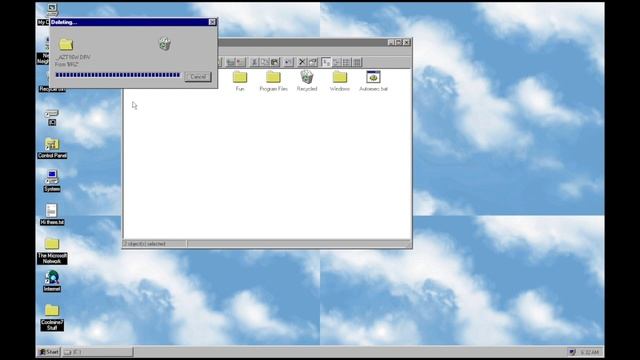Open the Coolname7 Stuff desktop folder
This screenshot has height=360, width=640.
pos(52,317)
